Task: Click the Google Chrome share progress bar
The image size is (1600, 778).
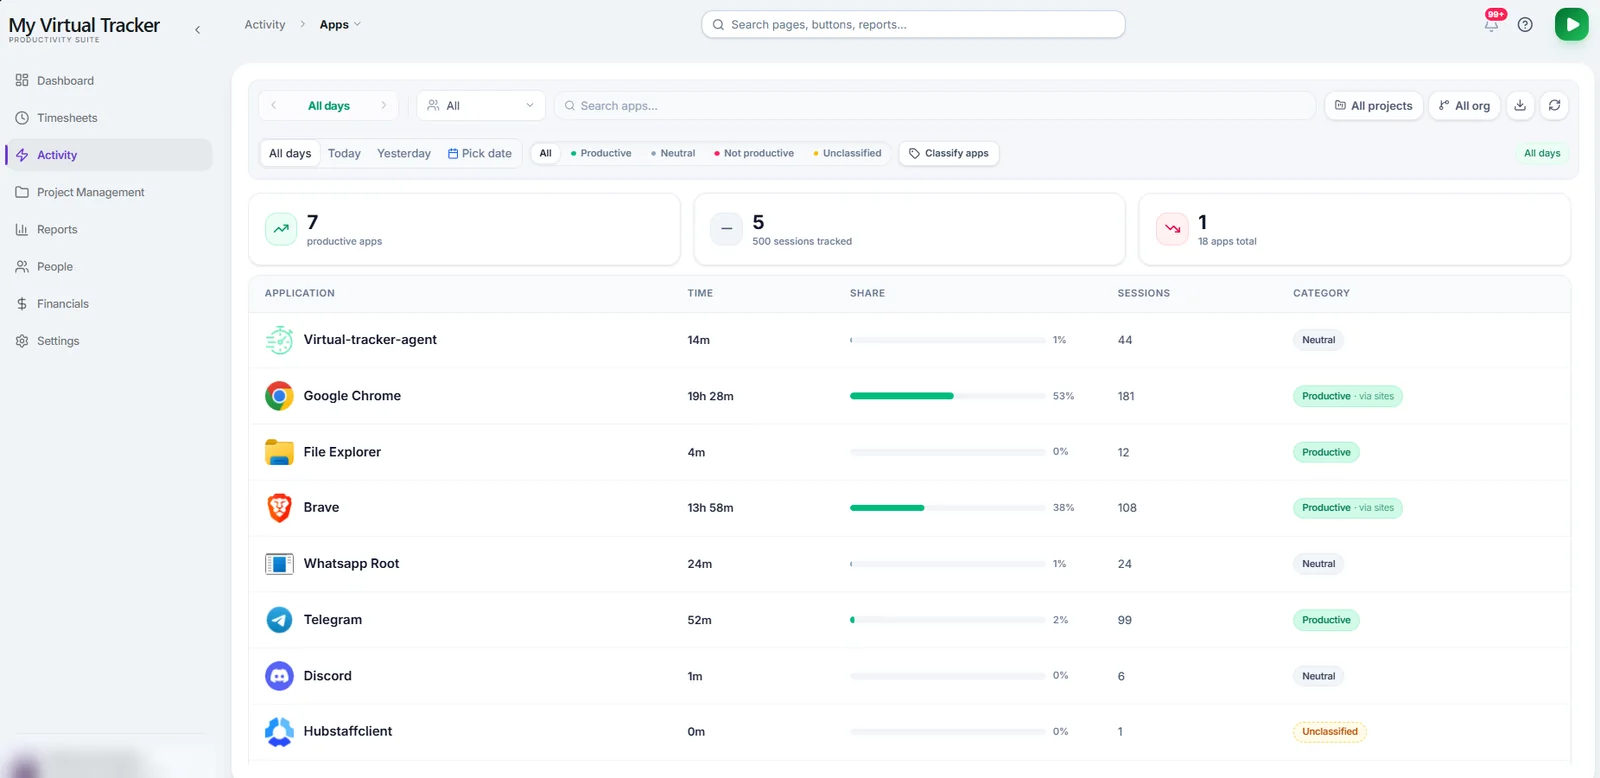Action: point(947,396)
